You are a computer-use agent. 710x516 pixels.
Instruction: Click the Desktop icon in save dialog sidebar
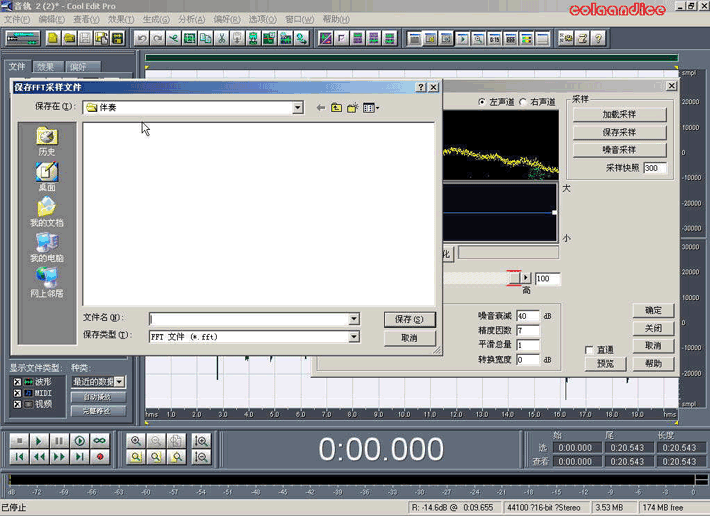(x=47, y=175)
